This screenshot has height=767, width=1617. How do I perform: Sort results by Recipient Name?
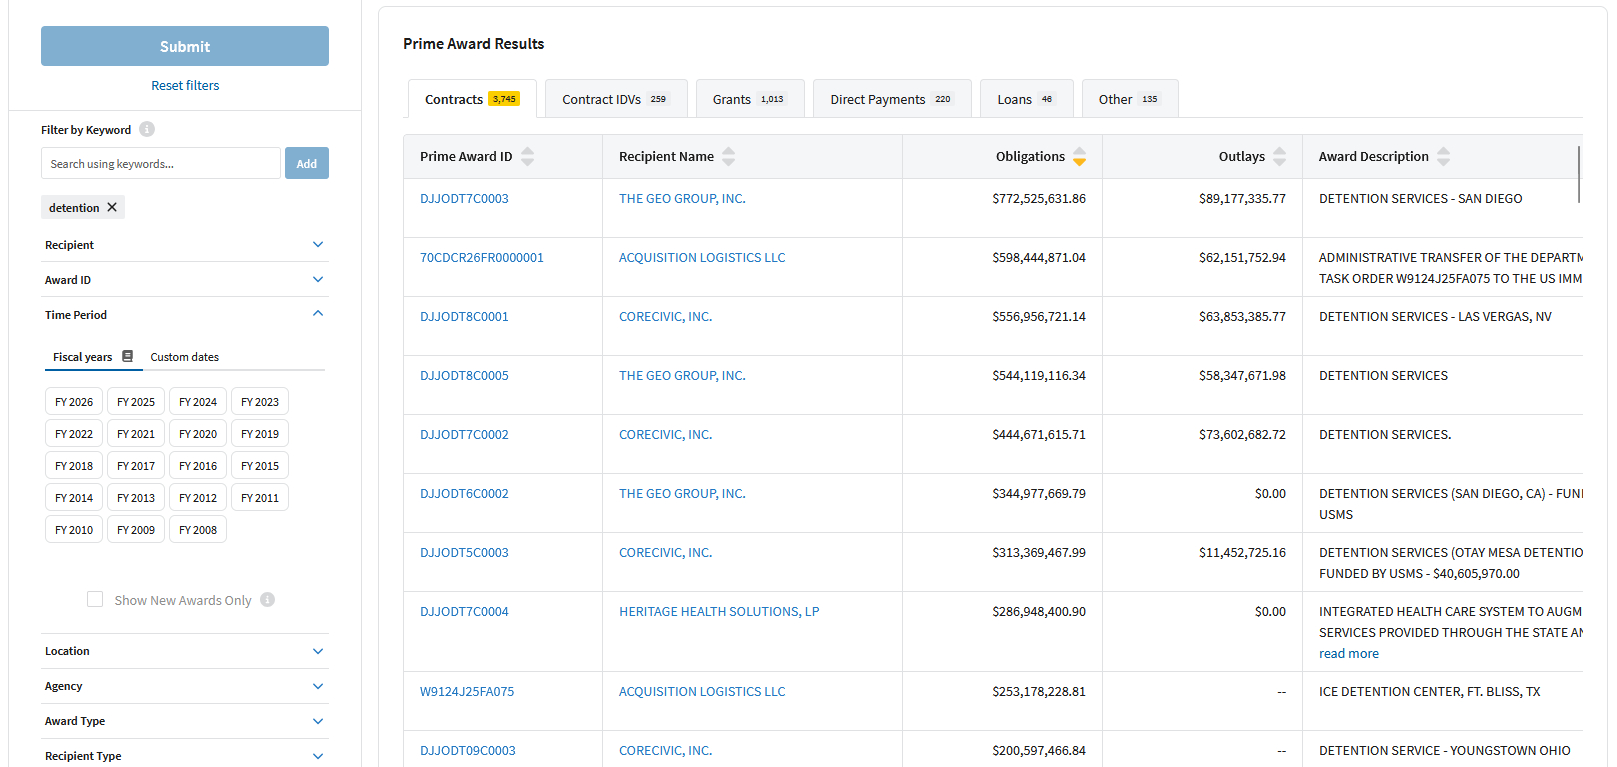click(x=728, y=156)
